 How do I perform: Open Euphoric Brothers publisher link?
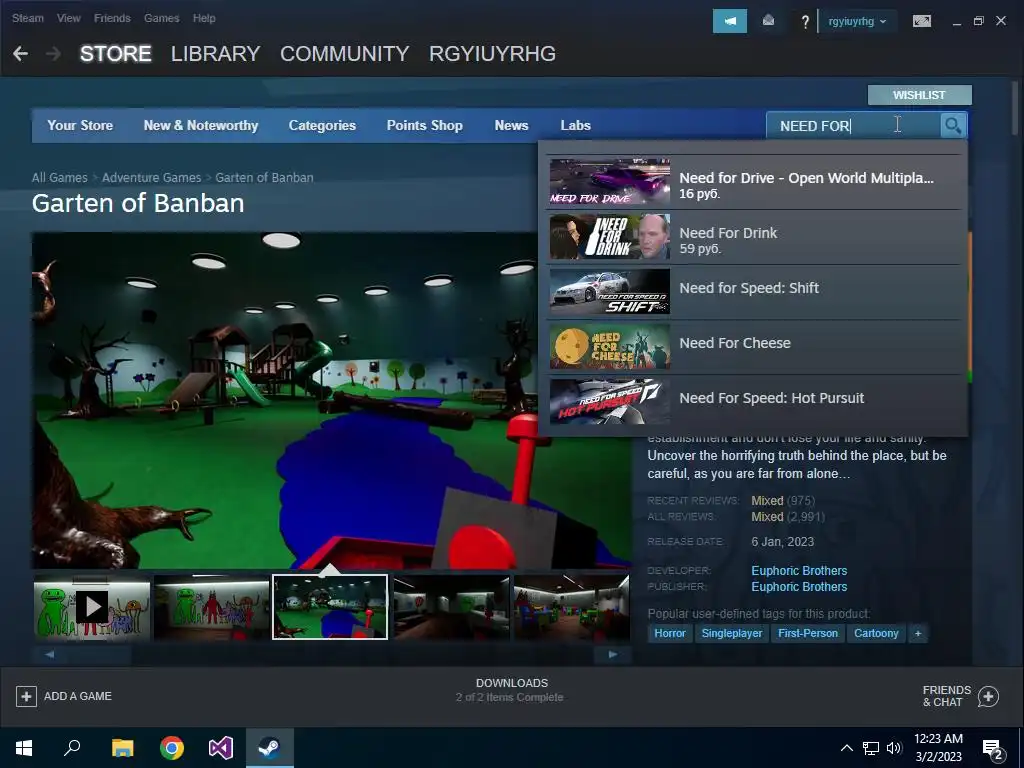[799, 586]
